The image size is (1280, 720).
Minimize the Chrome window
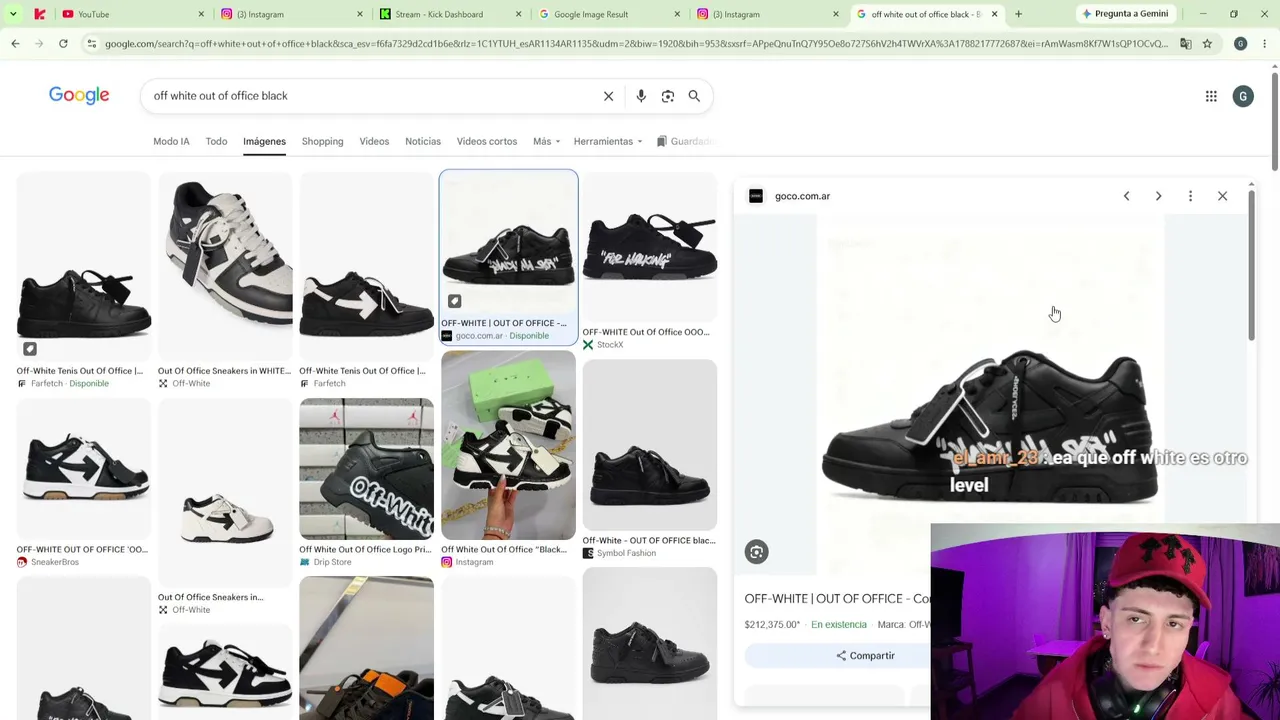point(1203,14)
